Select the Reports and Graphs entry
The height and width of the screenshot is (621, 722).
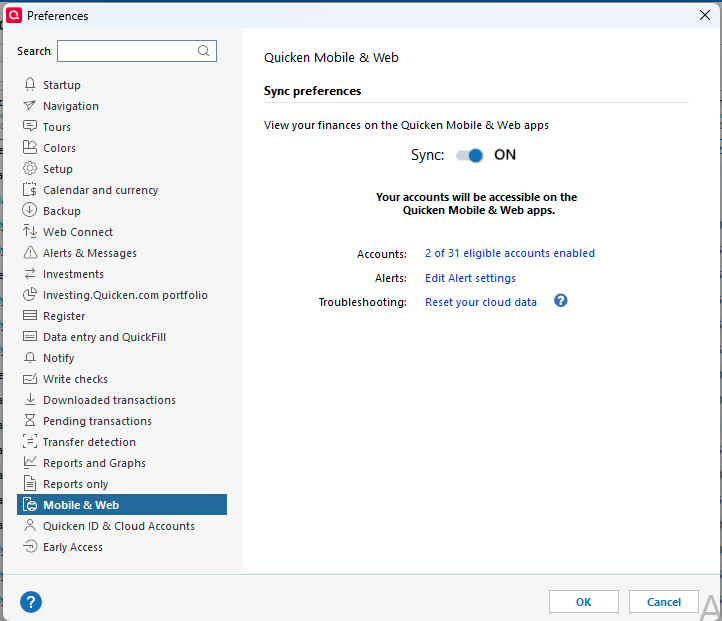pos(94,463)
